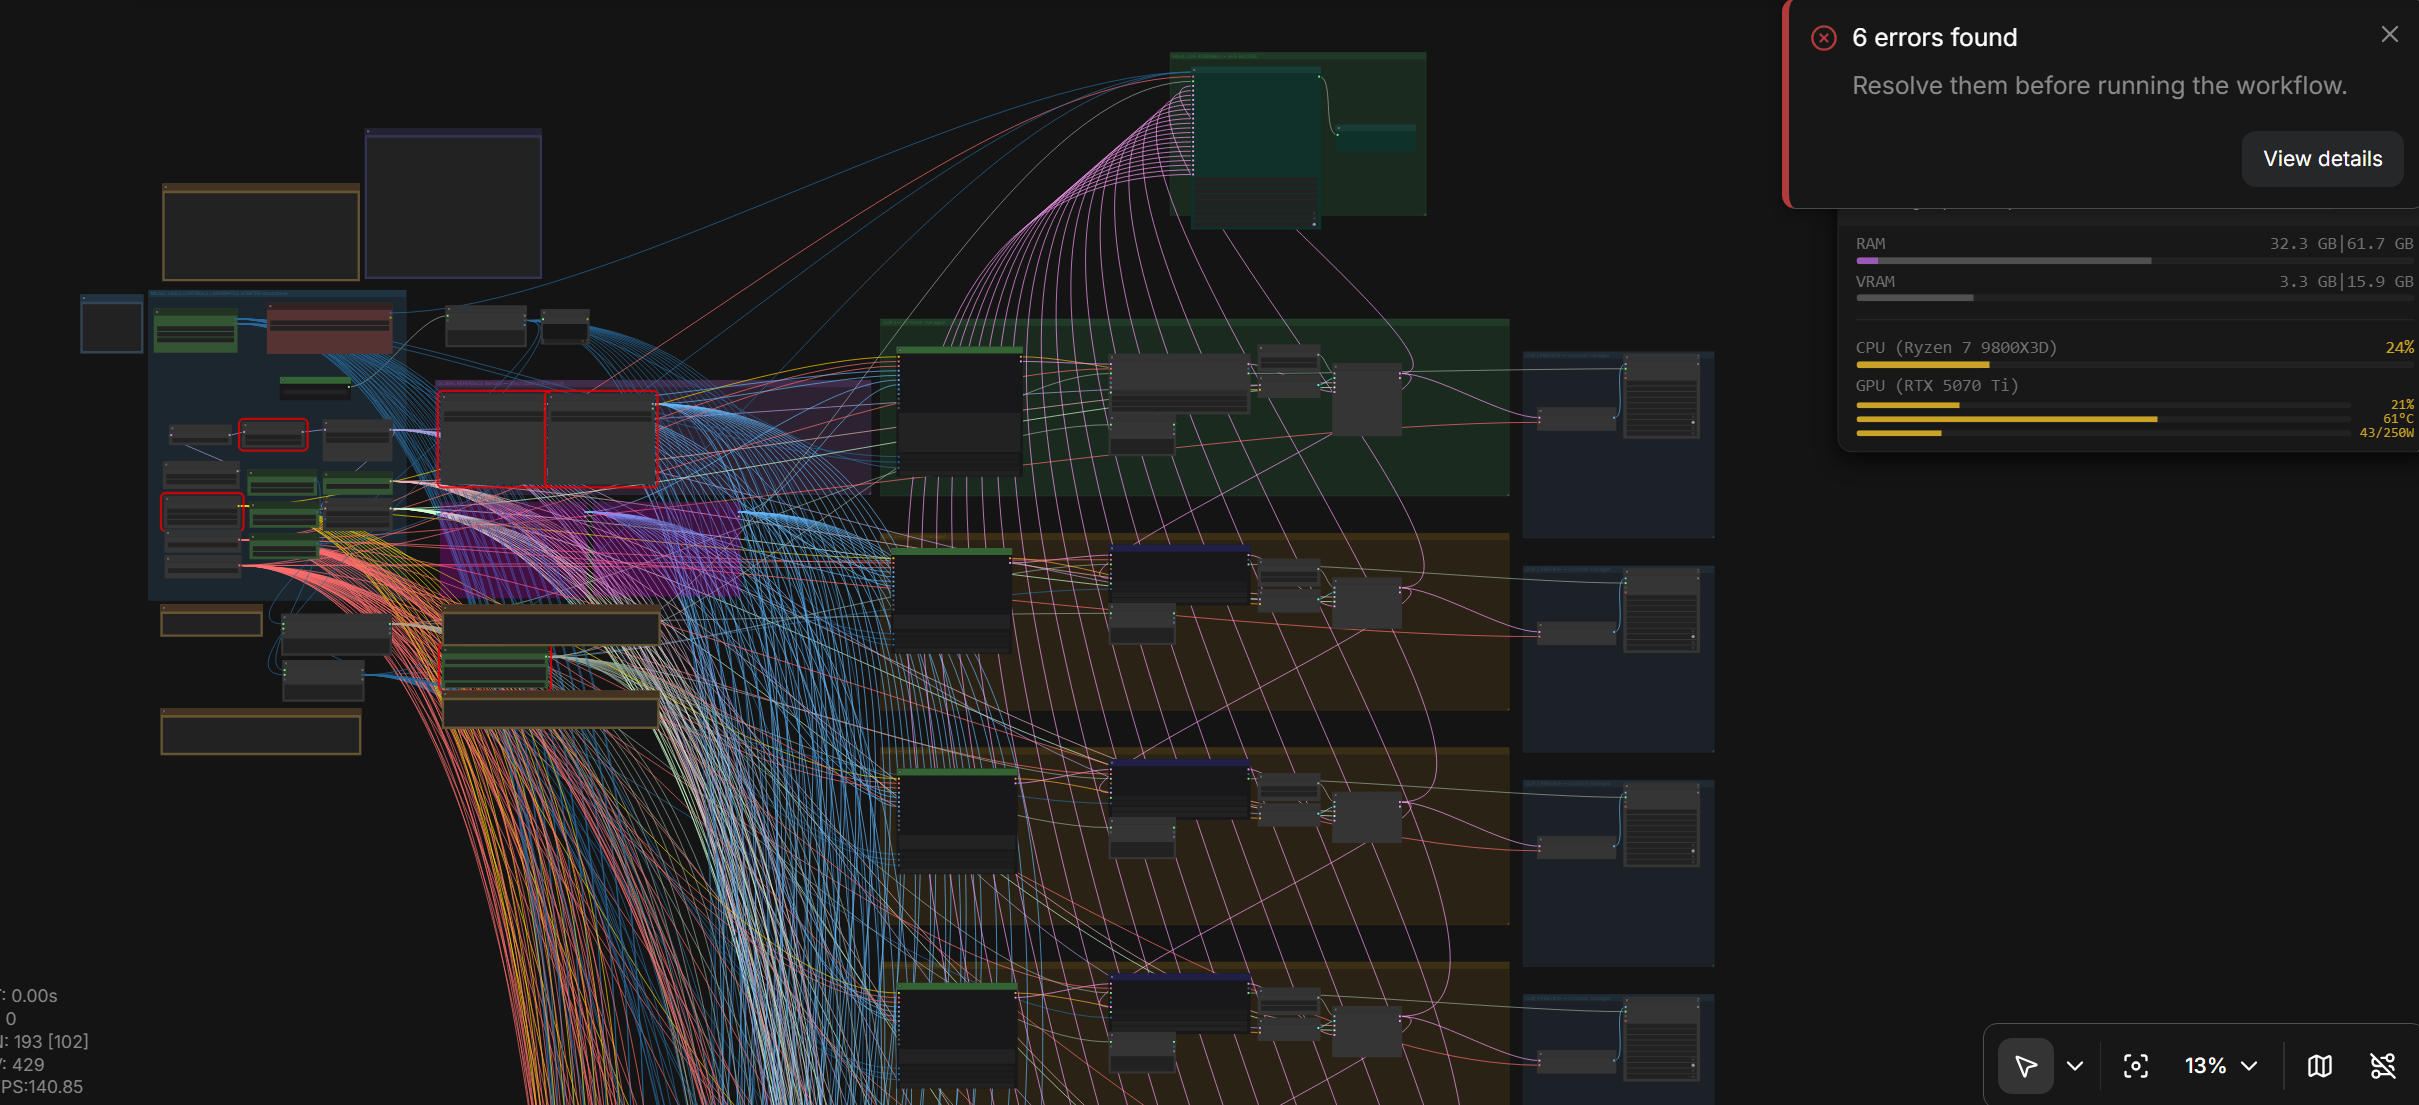2419x1105 pixels.
Task: Click the VRAM usage bar
Action: click(2134, 298)
